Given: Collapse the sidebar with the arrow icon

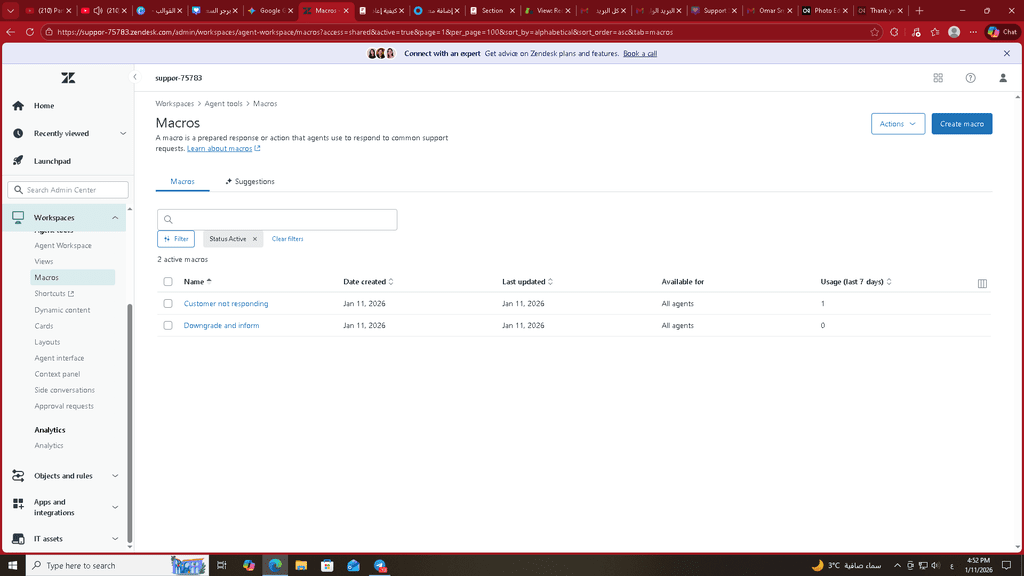Looking at the screenshot, I should click(x=135, y=77).
